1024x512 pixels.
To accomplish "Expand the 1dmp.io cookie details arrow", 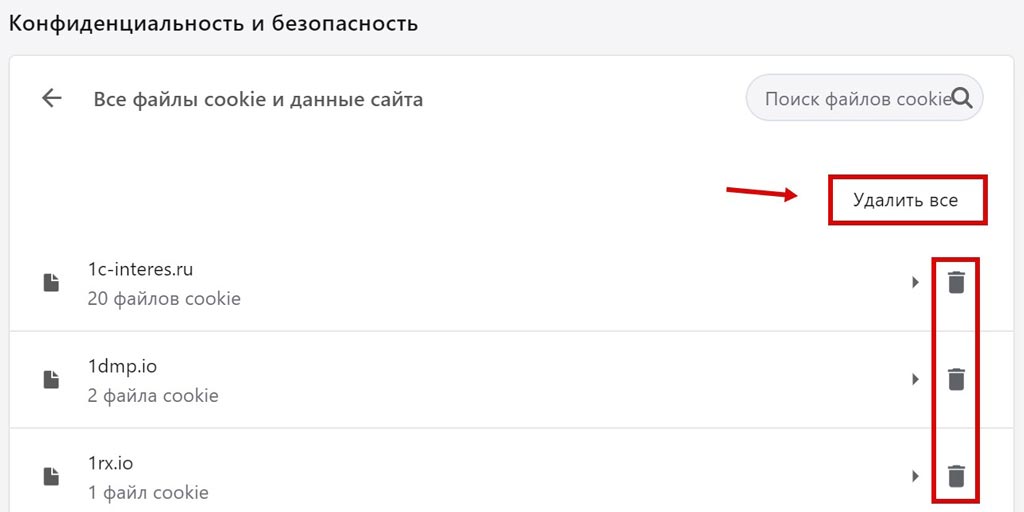I will coord(915,380).
